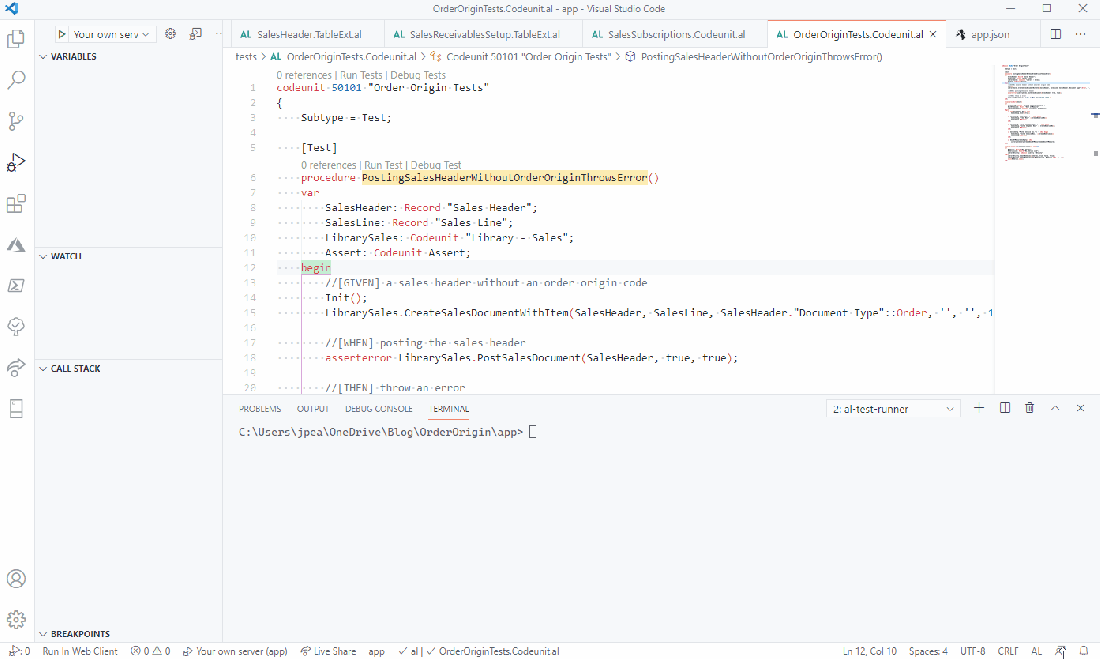1100x659 pixels.
Task: Delete the terminal with trash icon
Action: pos(1029,408)
